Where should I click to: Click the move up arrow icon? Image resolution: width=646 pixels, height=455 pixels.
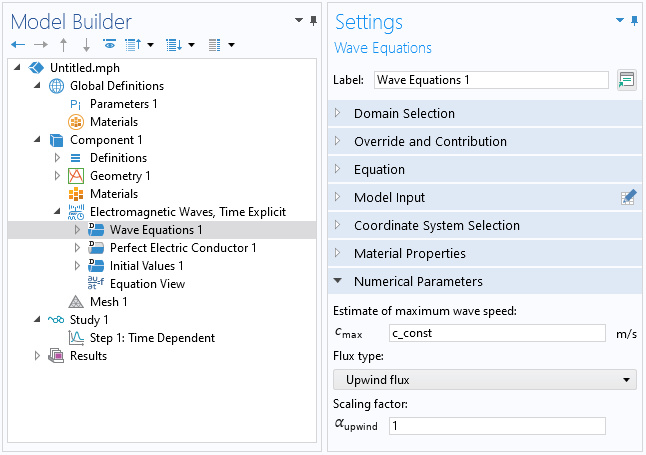(63, 45)
